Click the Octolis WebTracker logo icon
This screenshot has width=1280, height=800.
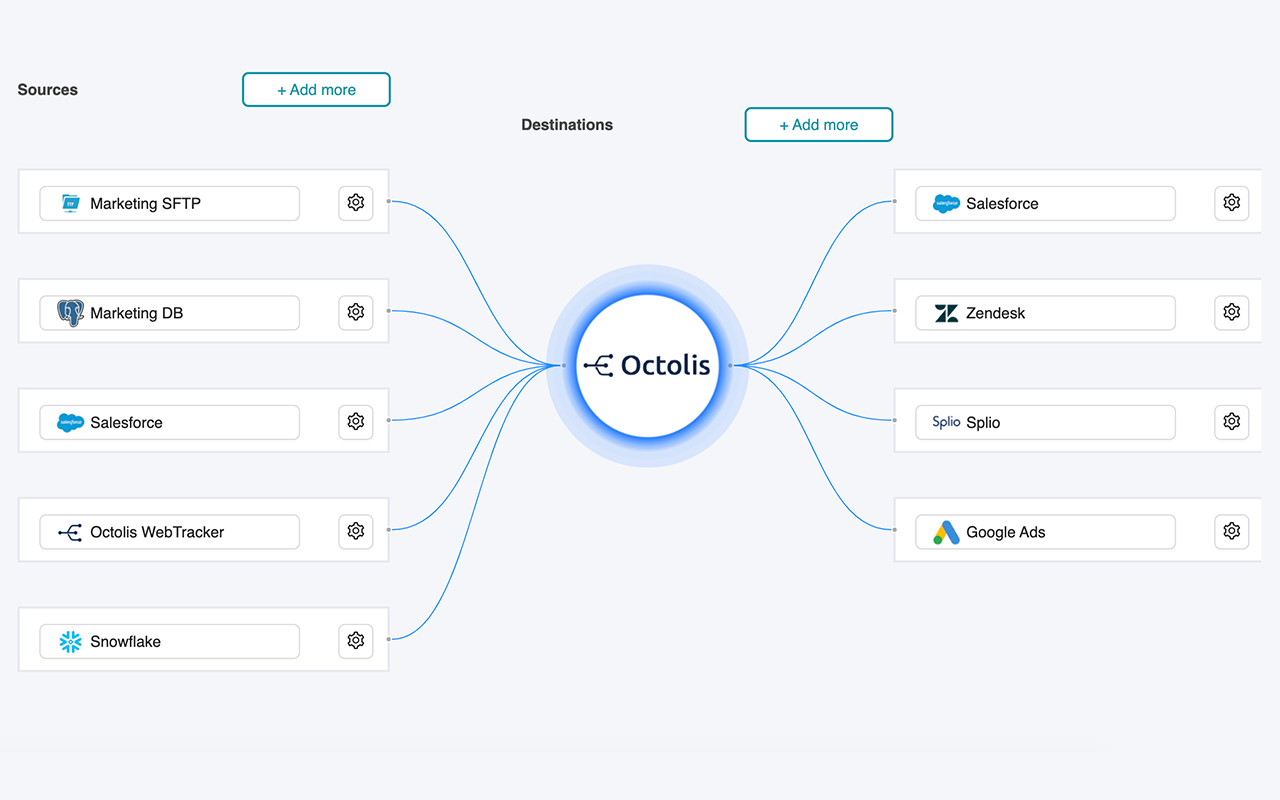tap(70, 532)
